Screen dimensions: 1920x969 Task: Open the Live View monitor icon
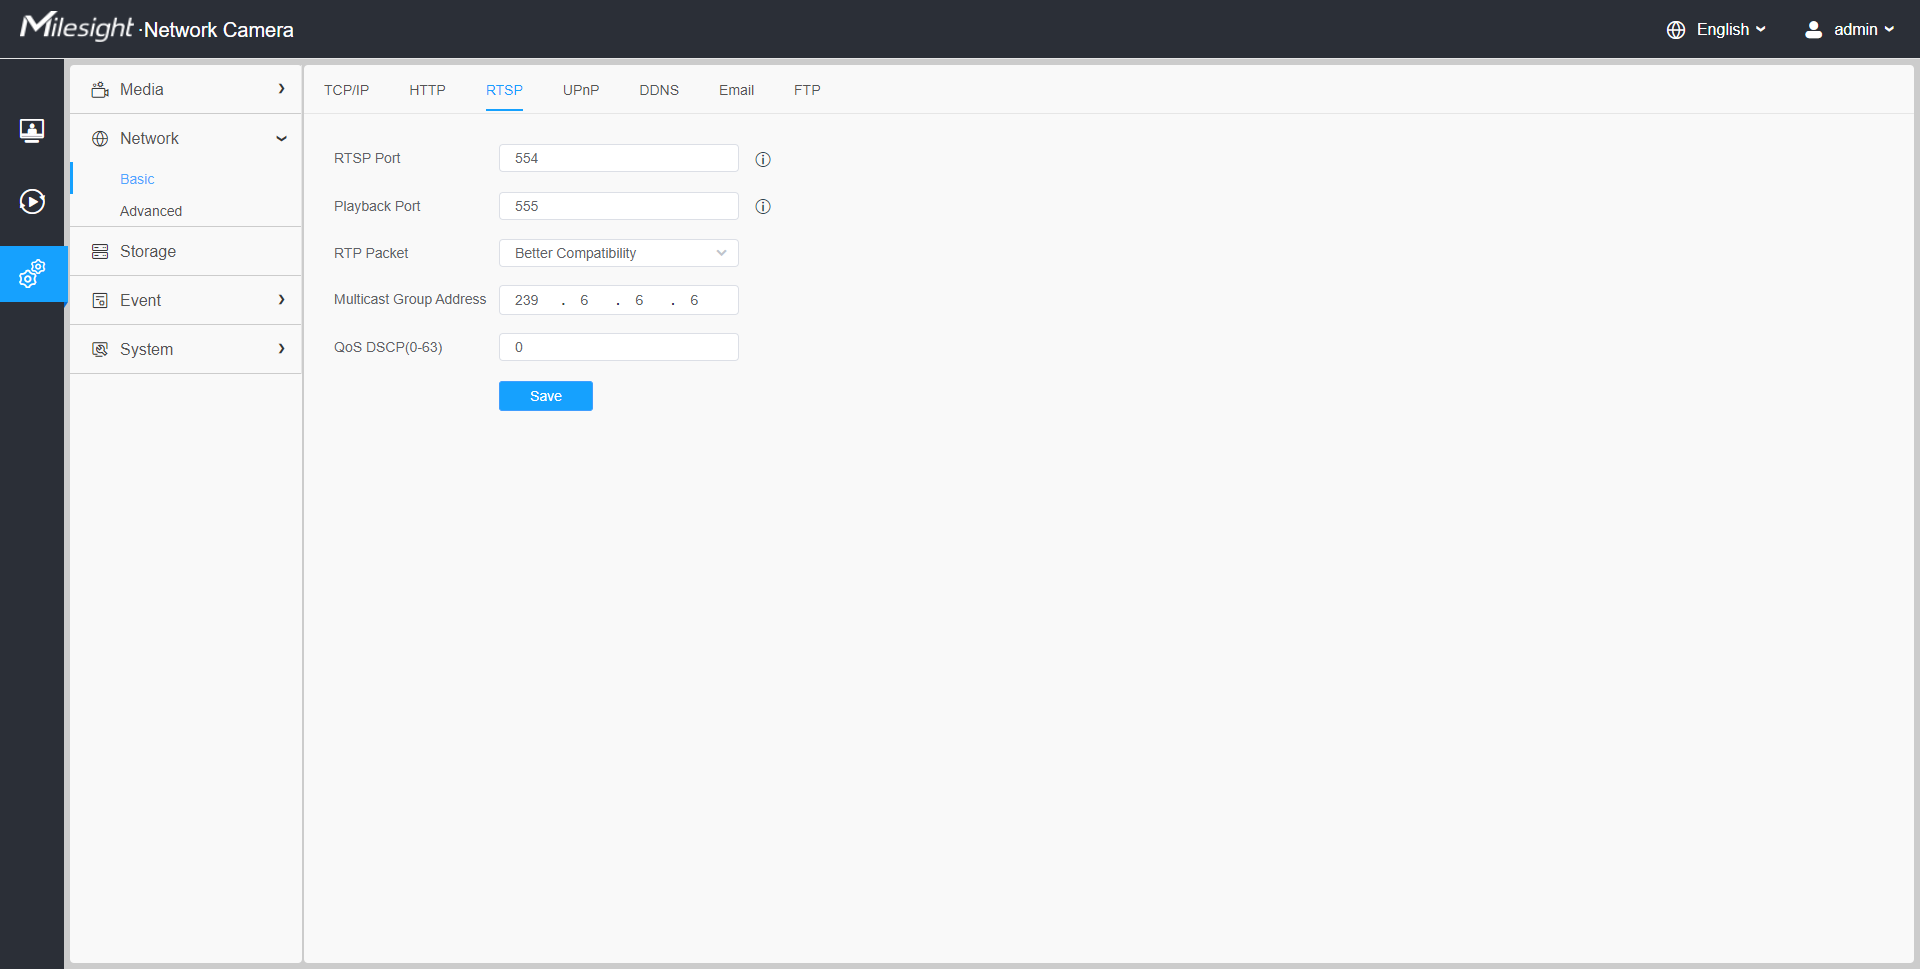click(x=32, y=131)
